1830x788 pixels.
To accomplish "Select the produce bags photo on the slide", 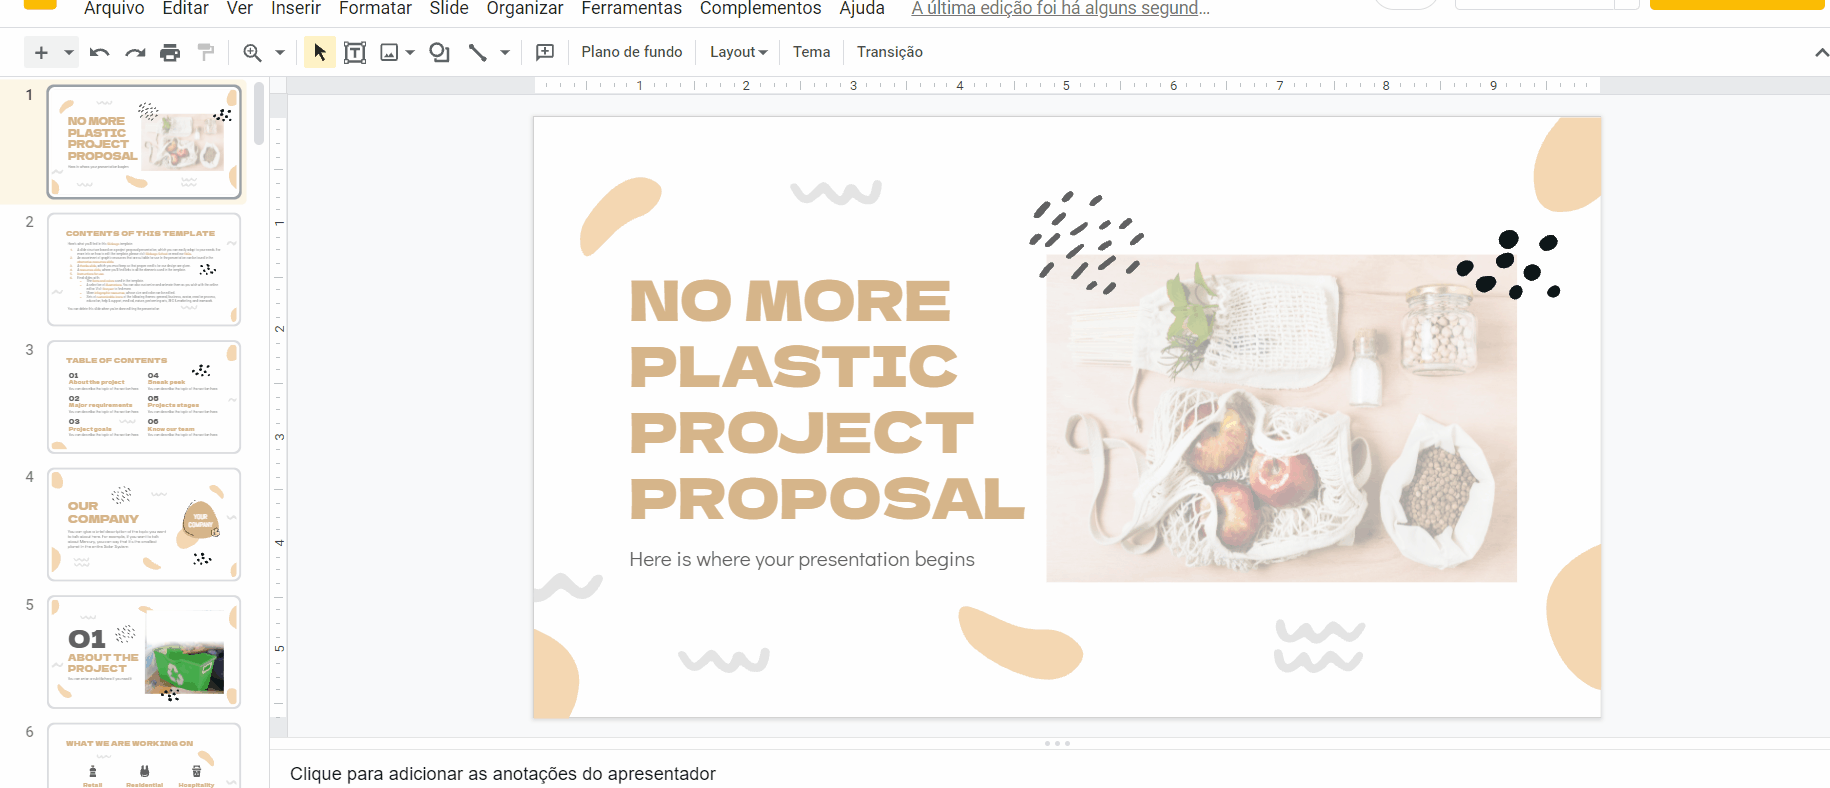I will [1281, 418].
